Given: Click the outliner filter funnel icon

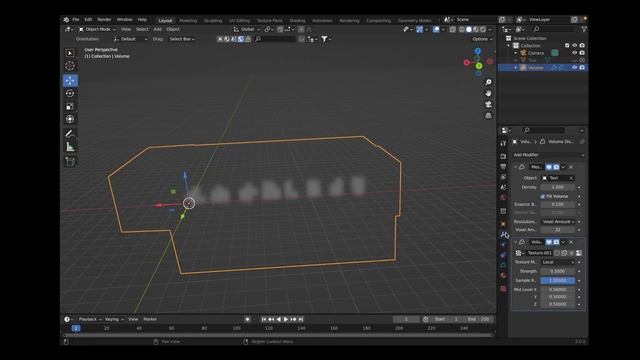Looking at the screenshot, I should point(584,29).
